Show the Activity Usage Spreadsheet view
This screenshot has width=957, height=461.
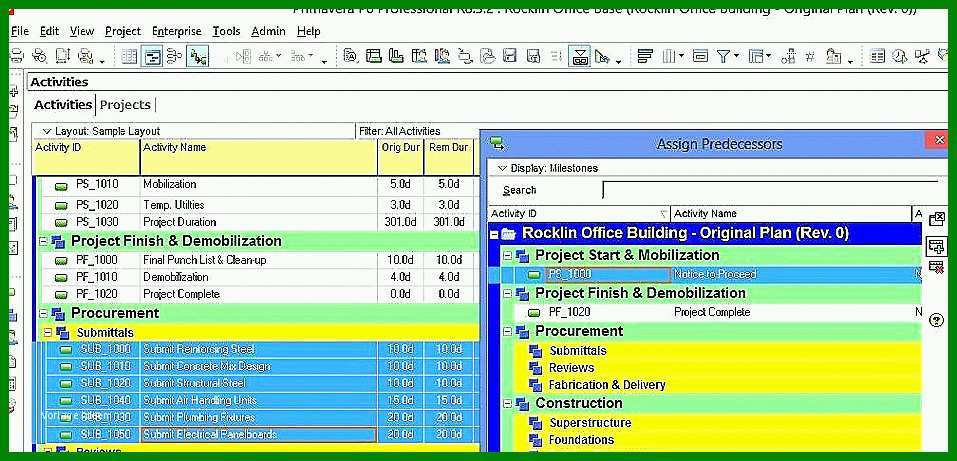click(x=175, y=57)
